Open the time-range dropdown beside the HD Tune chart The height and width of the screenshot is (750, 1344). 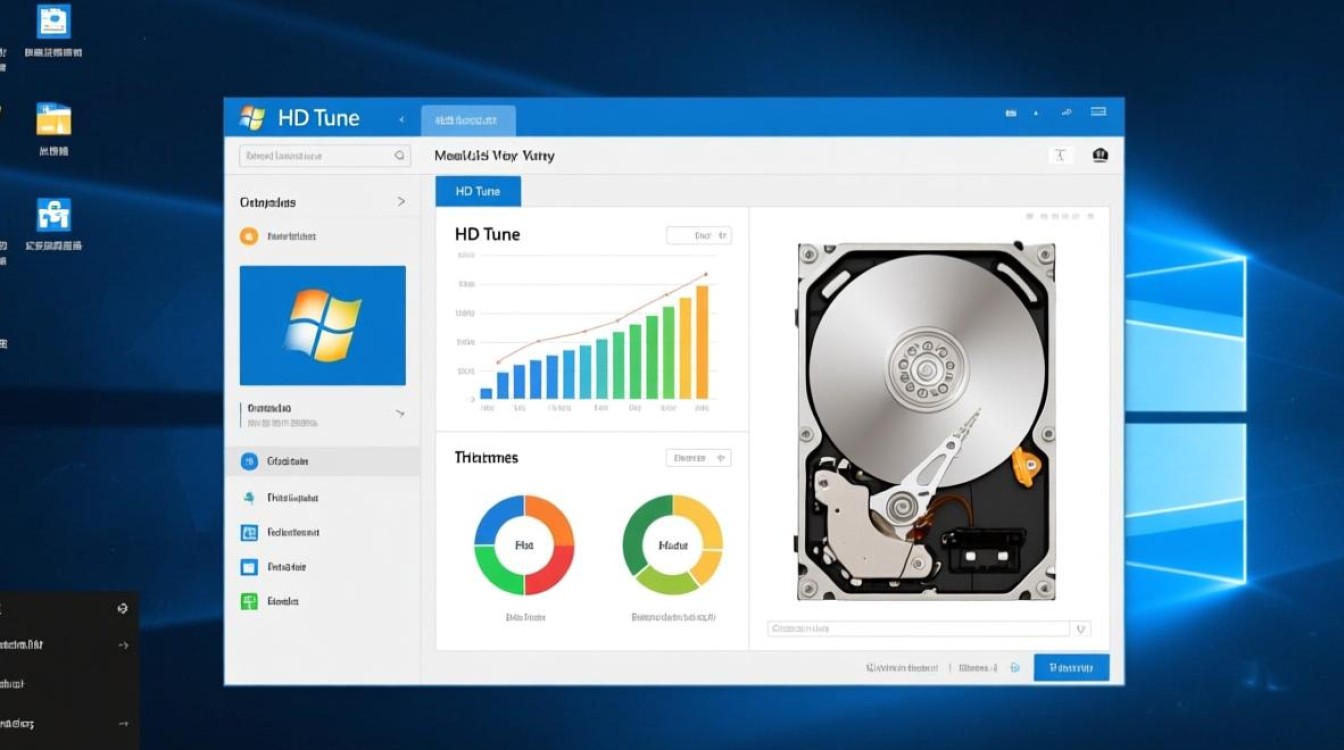(699, 234)
